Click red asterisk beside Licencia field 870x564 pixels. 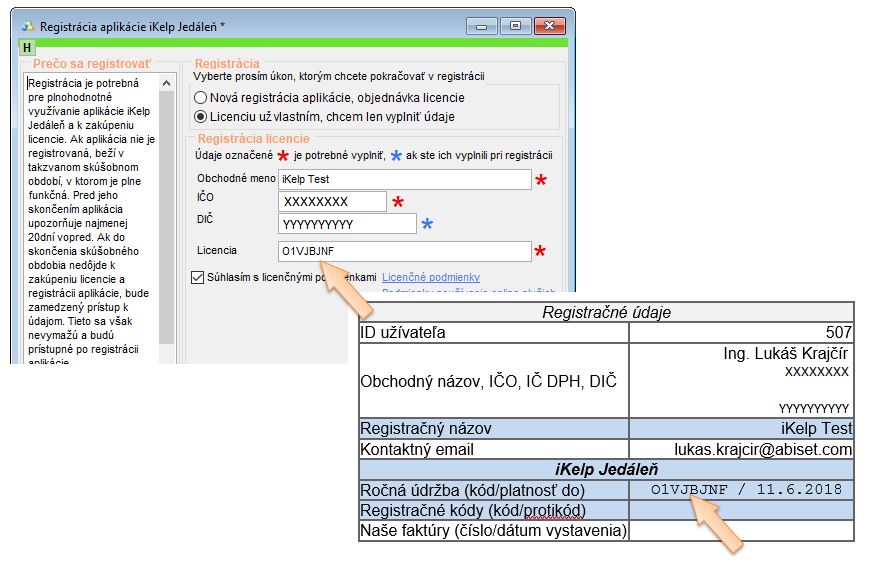[x=541, y=252]
